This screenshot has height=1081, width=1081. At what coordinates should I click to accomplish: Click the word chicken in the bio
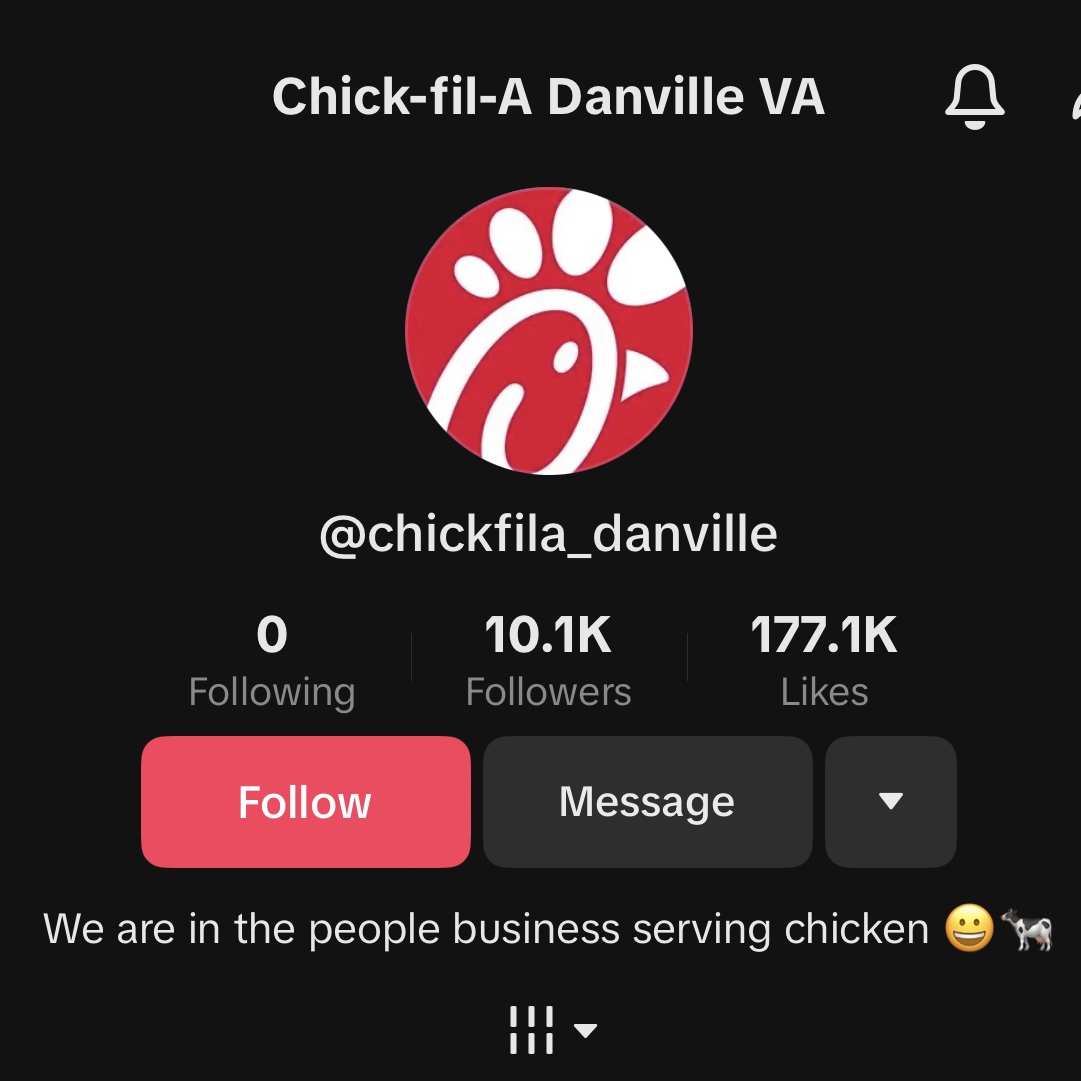coord(857,929)
